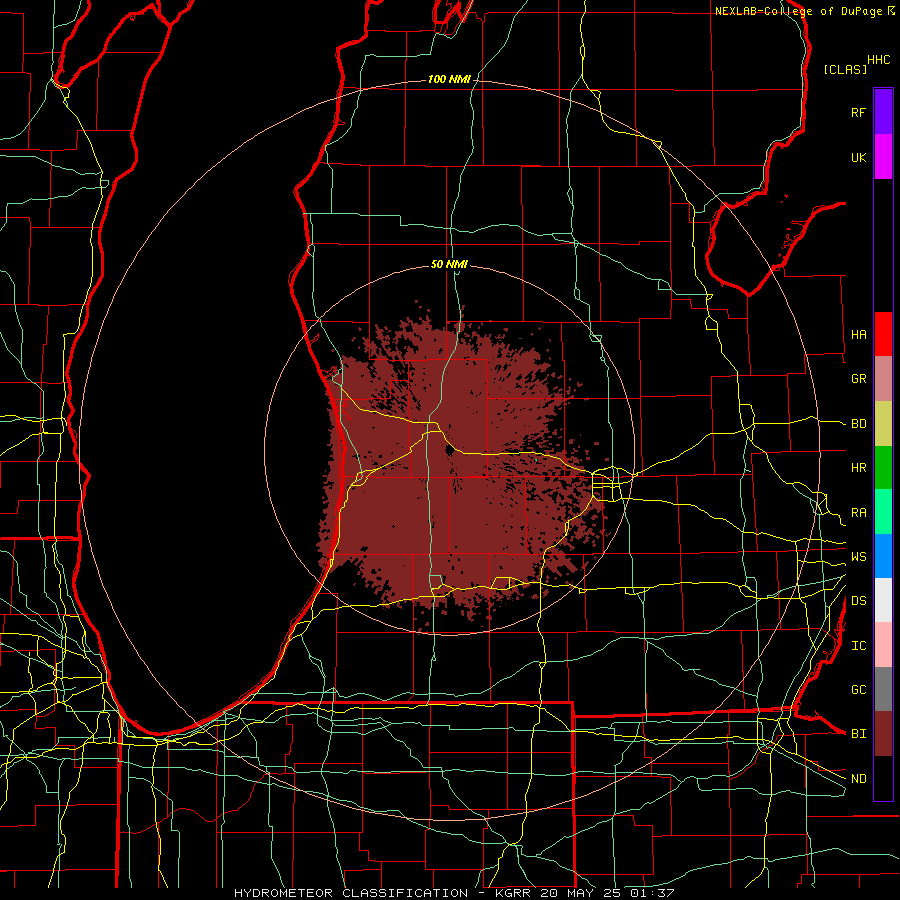Click the 'GR' legend label
Screen dimensions: 900x900
coord(858,379)
